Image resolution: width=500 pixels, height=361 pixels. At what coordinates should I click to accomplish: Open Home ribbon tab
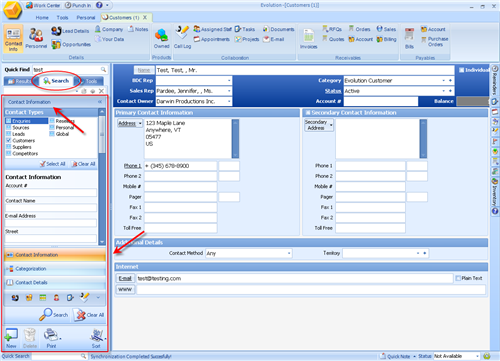point(42,18)
